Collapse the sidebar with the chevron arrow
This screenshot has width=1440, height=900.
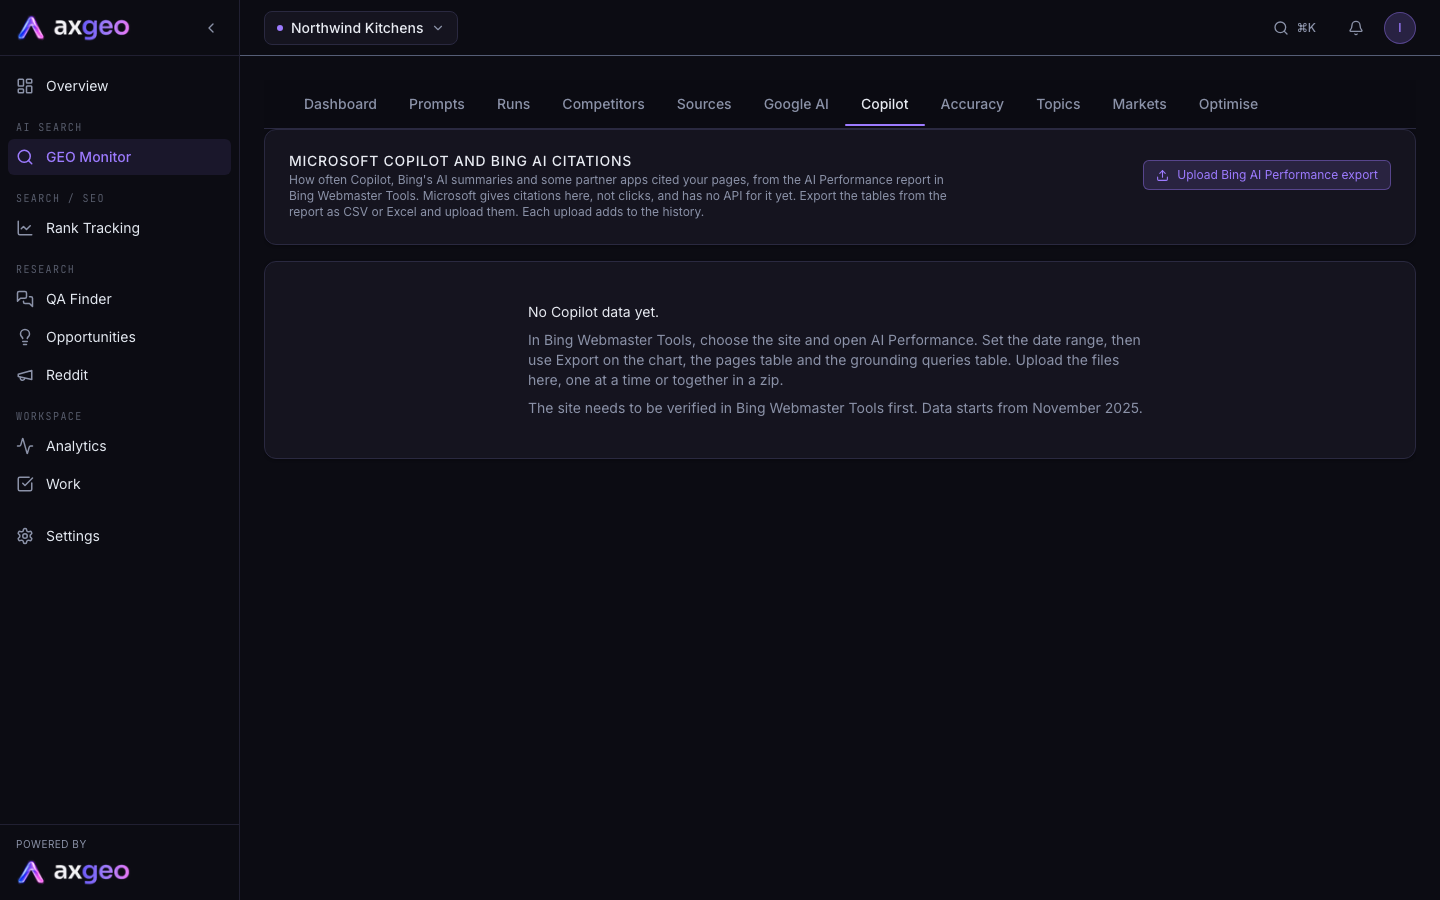(211, 28)
